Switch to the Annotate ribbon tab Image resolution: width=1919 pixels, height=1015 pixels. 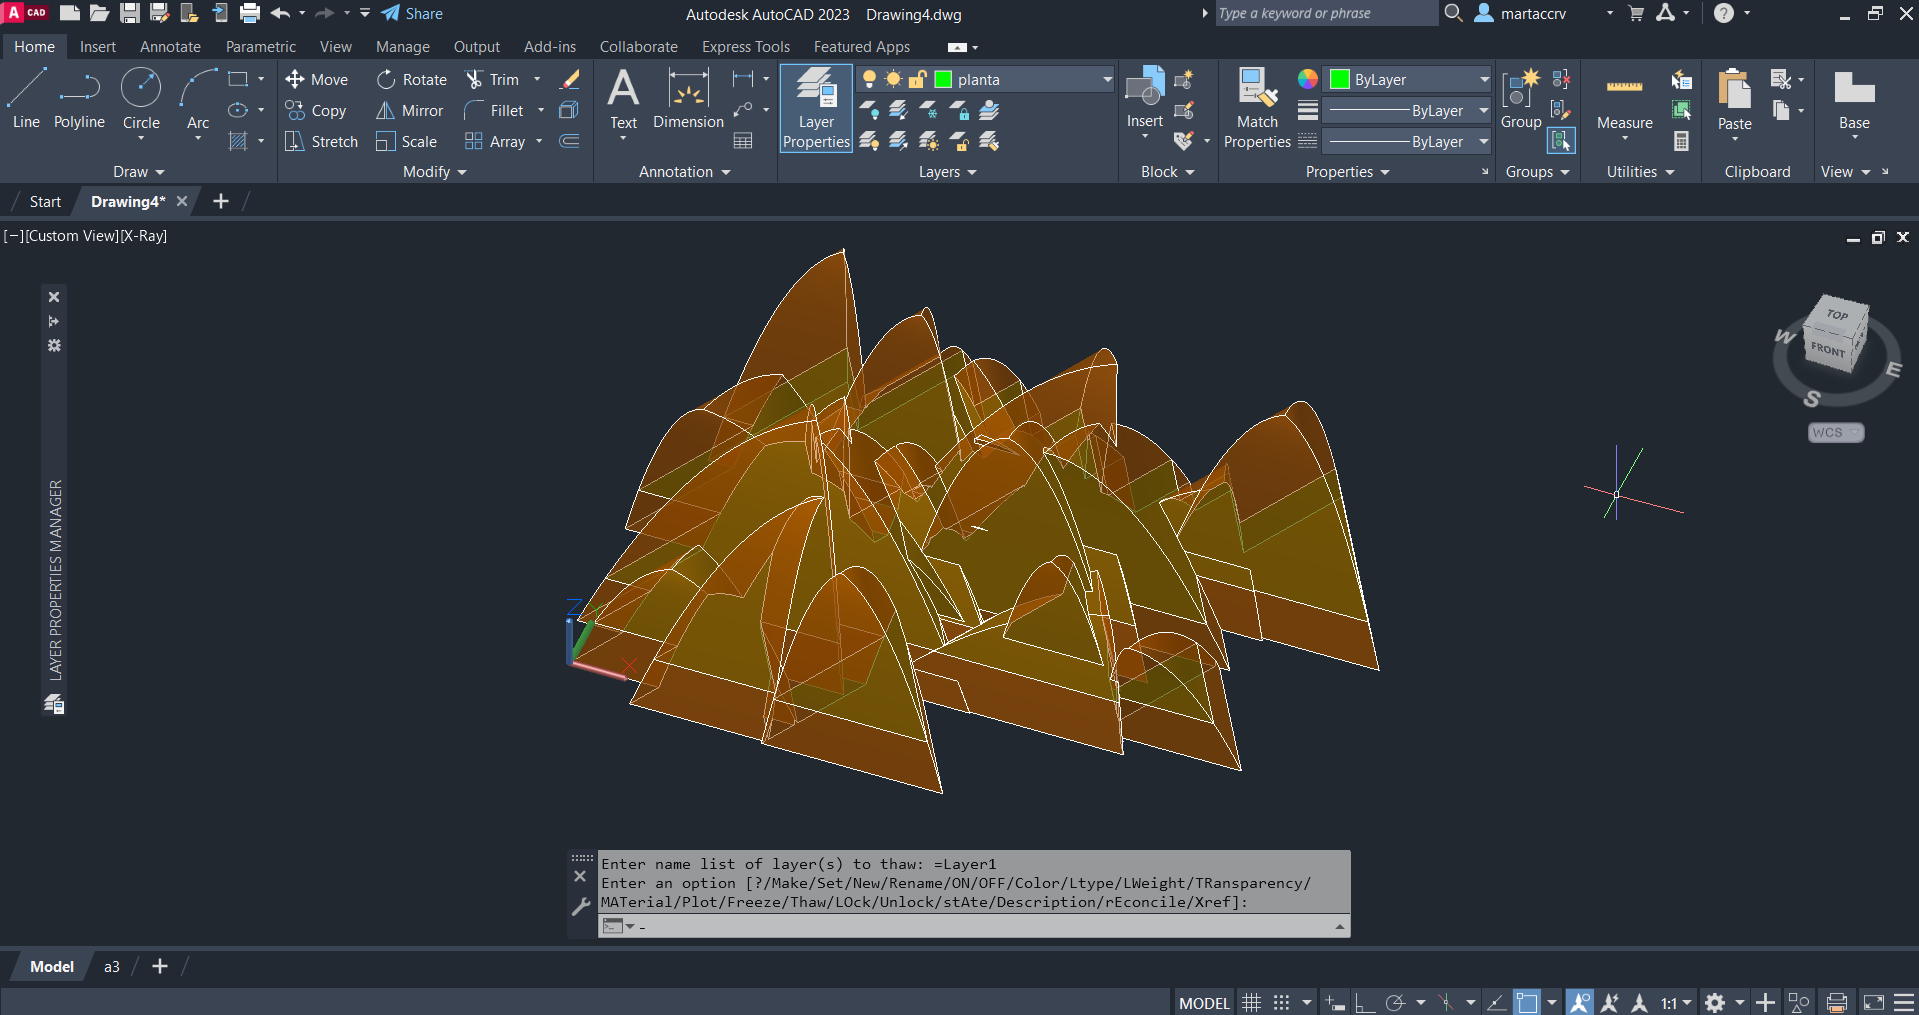(170, 47)
